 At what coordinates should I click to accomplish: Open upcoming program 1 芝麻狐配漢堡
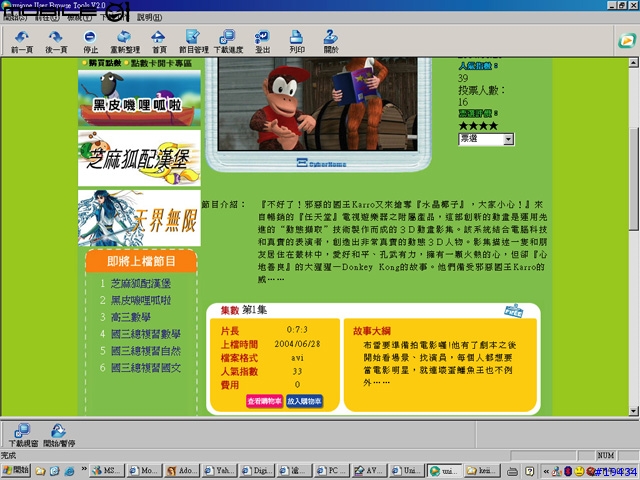click(141, 283)
